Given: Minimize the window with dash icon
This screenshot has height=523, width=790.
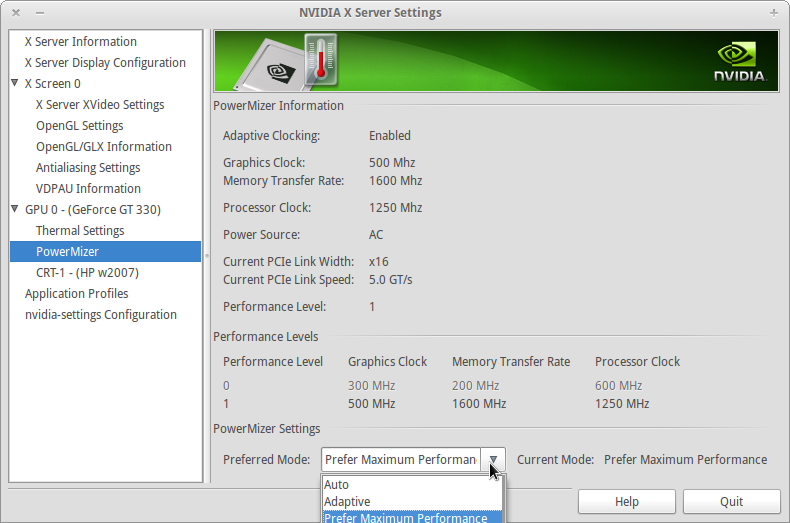Looking at the screenshot, I should 40,13.
